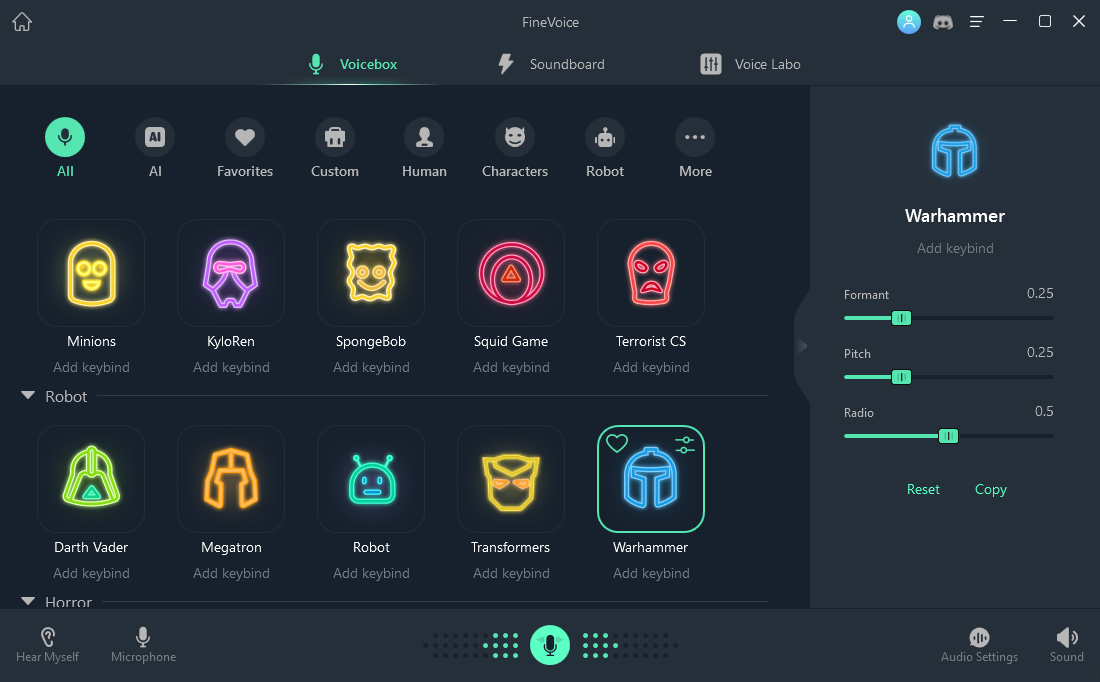Select the Transformers voice
Image resolution: width=1100 pixels, height=682 pixels.
point(511,479)
